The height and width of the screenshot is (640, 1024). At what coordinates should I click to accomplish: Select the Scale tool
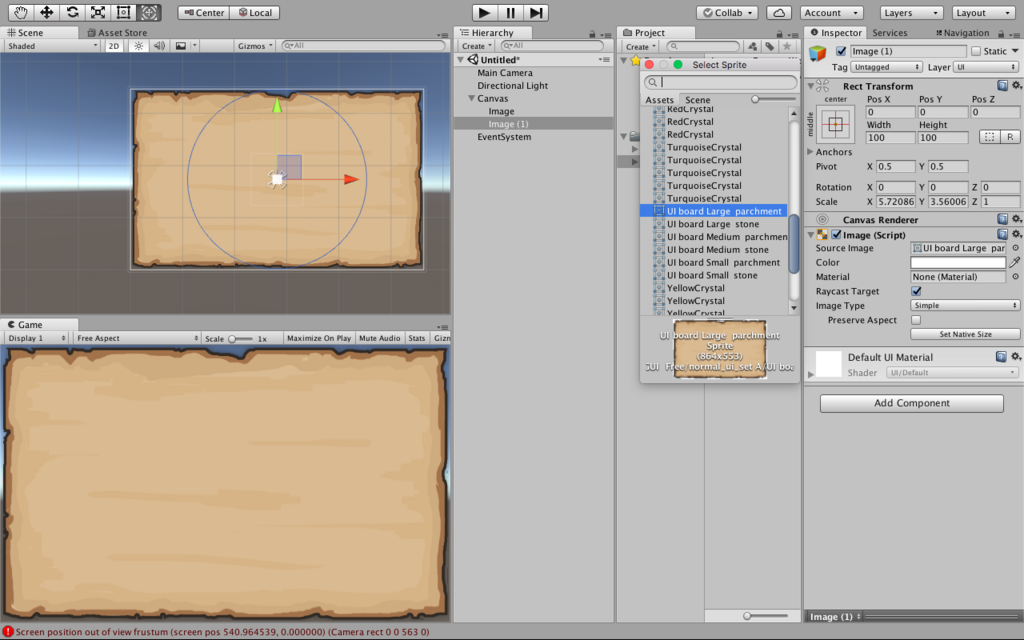pos(97,12)
